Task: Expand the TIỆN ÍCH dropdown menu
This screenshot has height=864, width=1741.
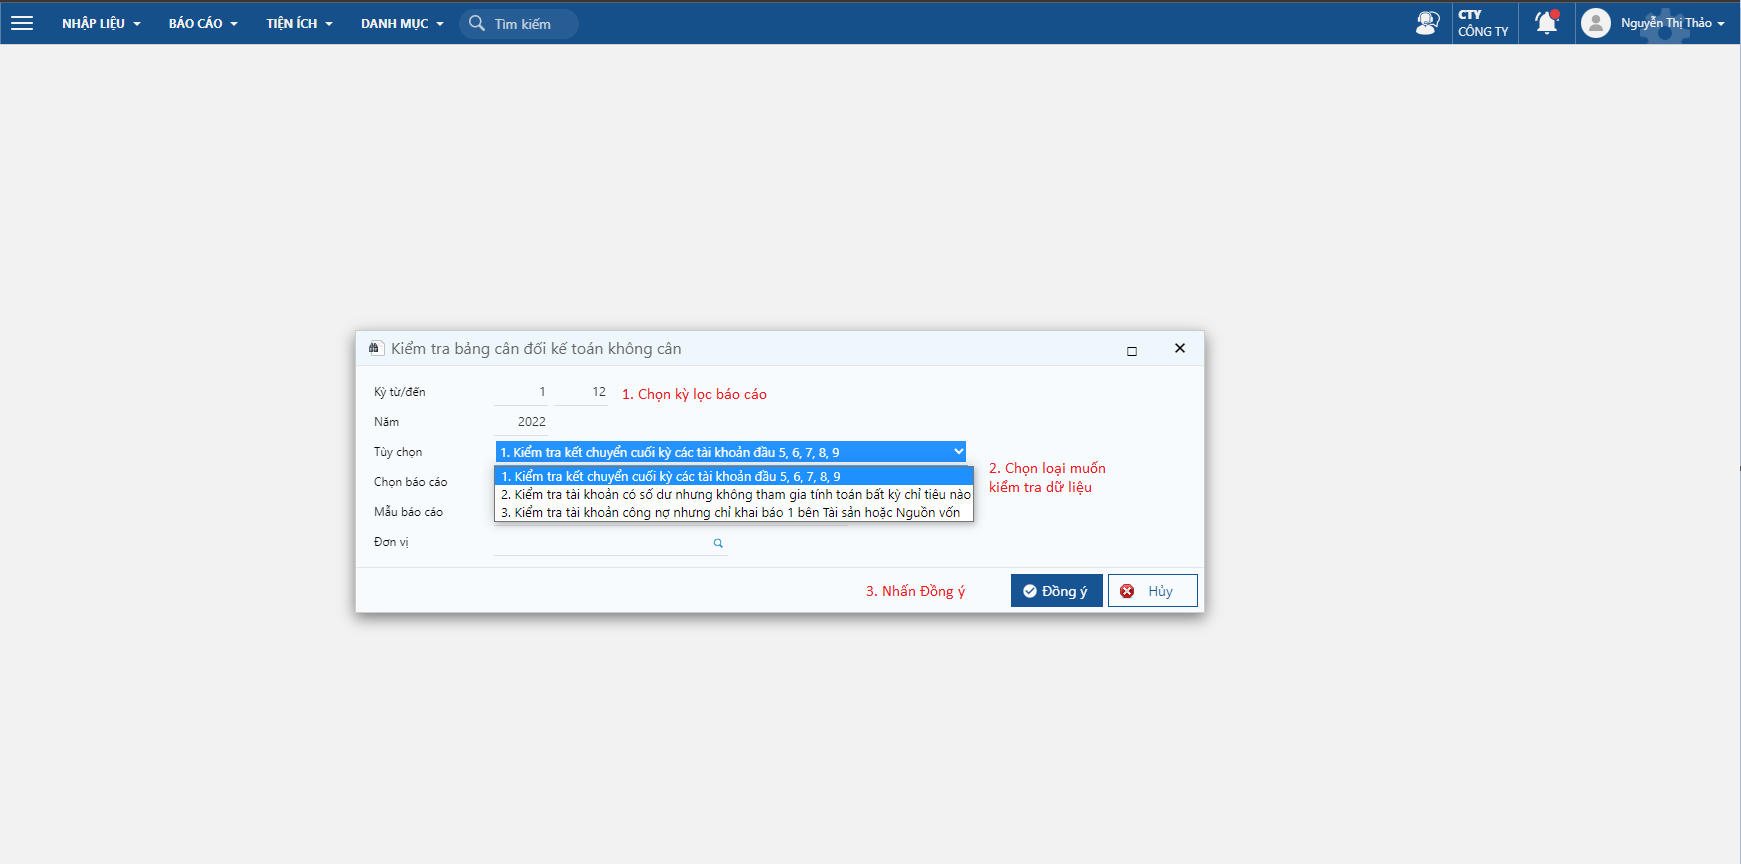Action: (299, 23)
